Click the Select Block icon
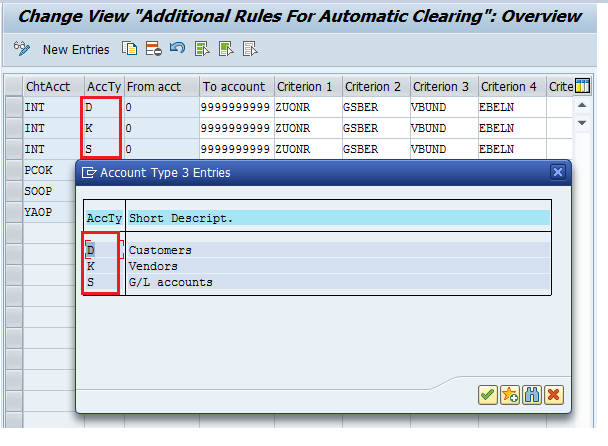 pos(226,49)
